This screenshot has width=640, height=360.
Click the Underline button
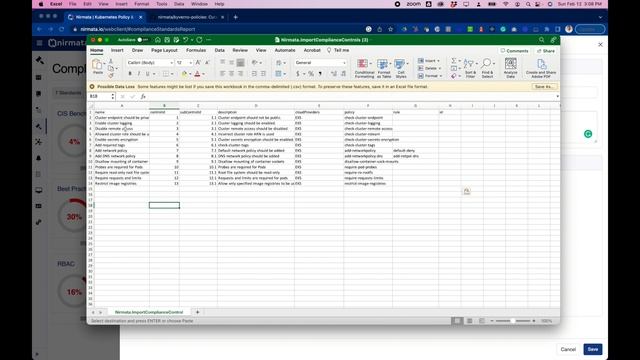[x=147, y=74]
